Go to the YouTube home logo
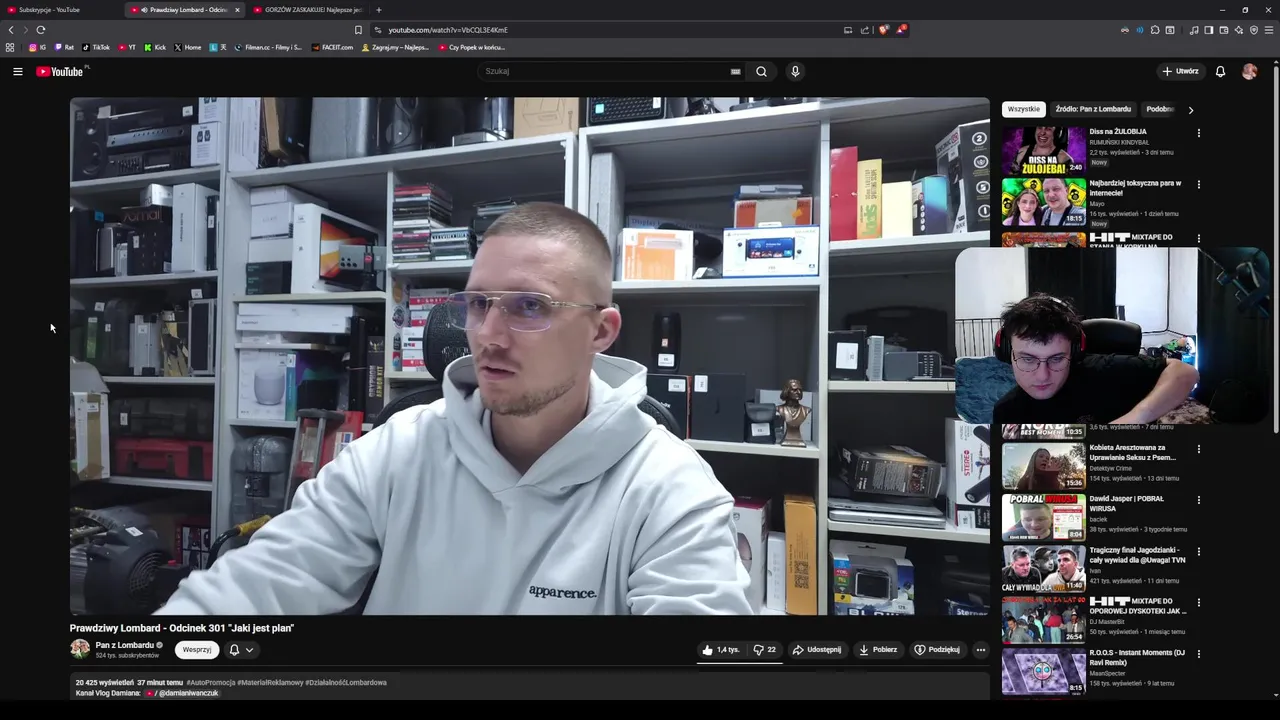 [x=62, y=71]
